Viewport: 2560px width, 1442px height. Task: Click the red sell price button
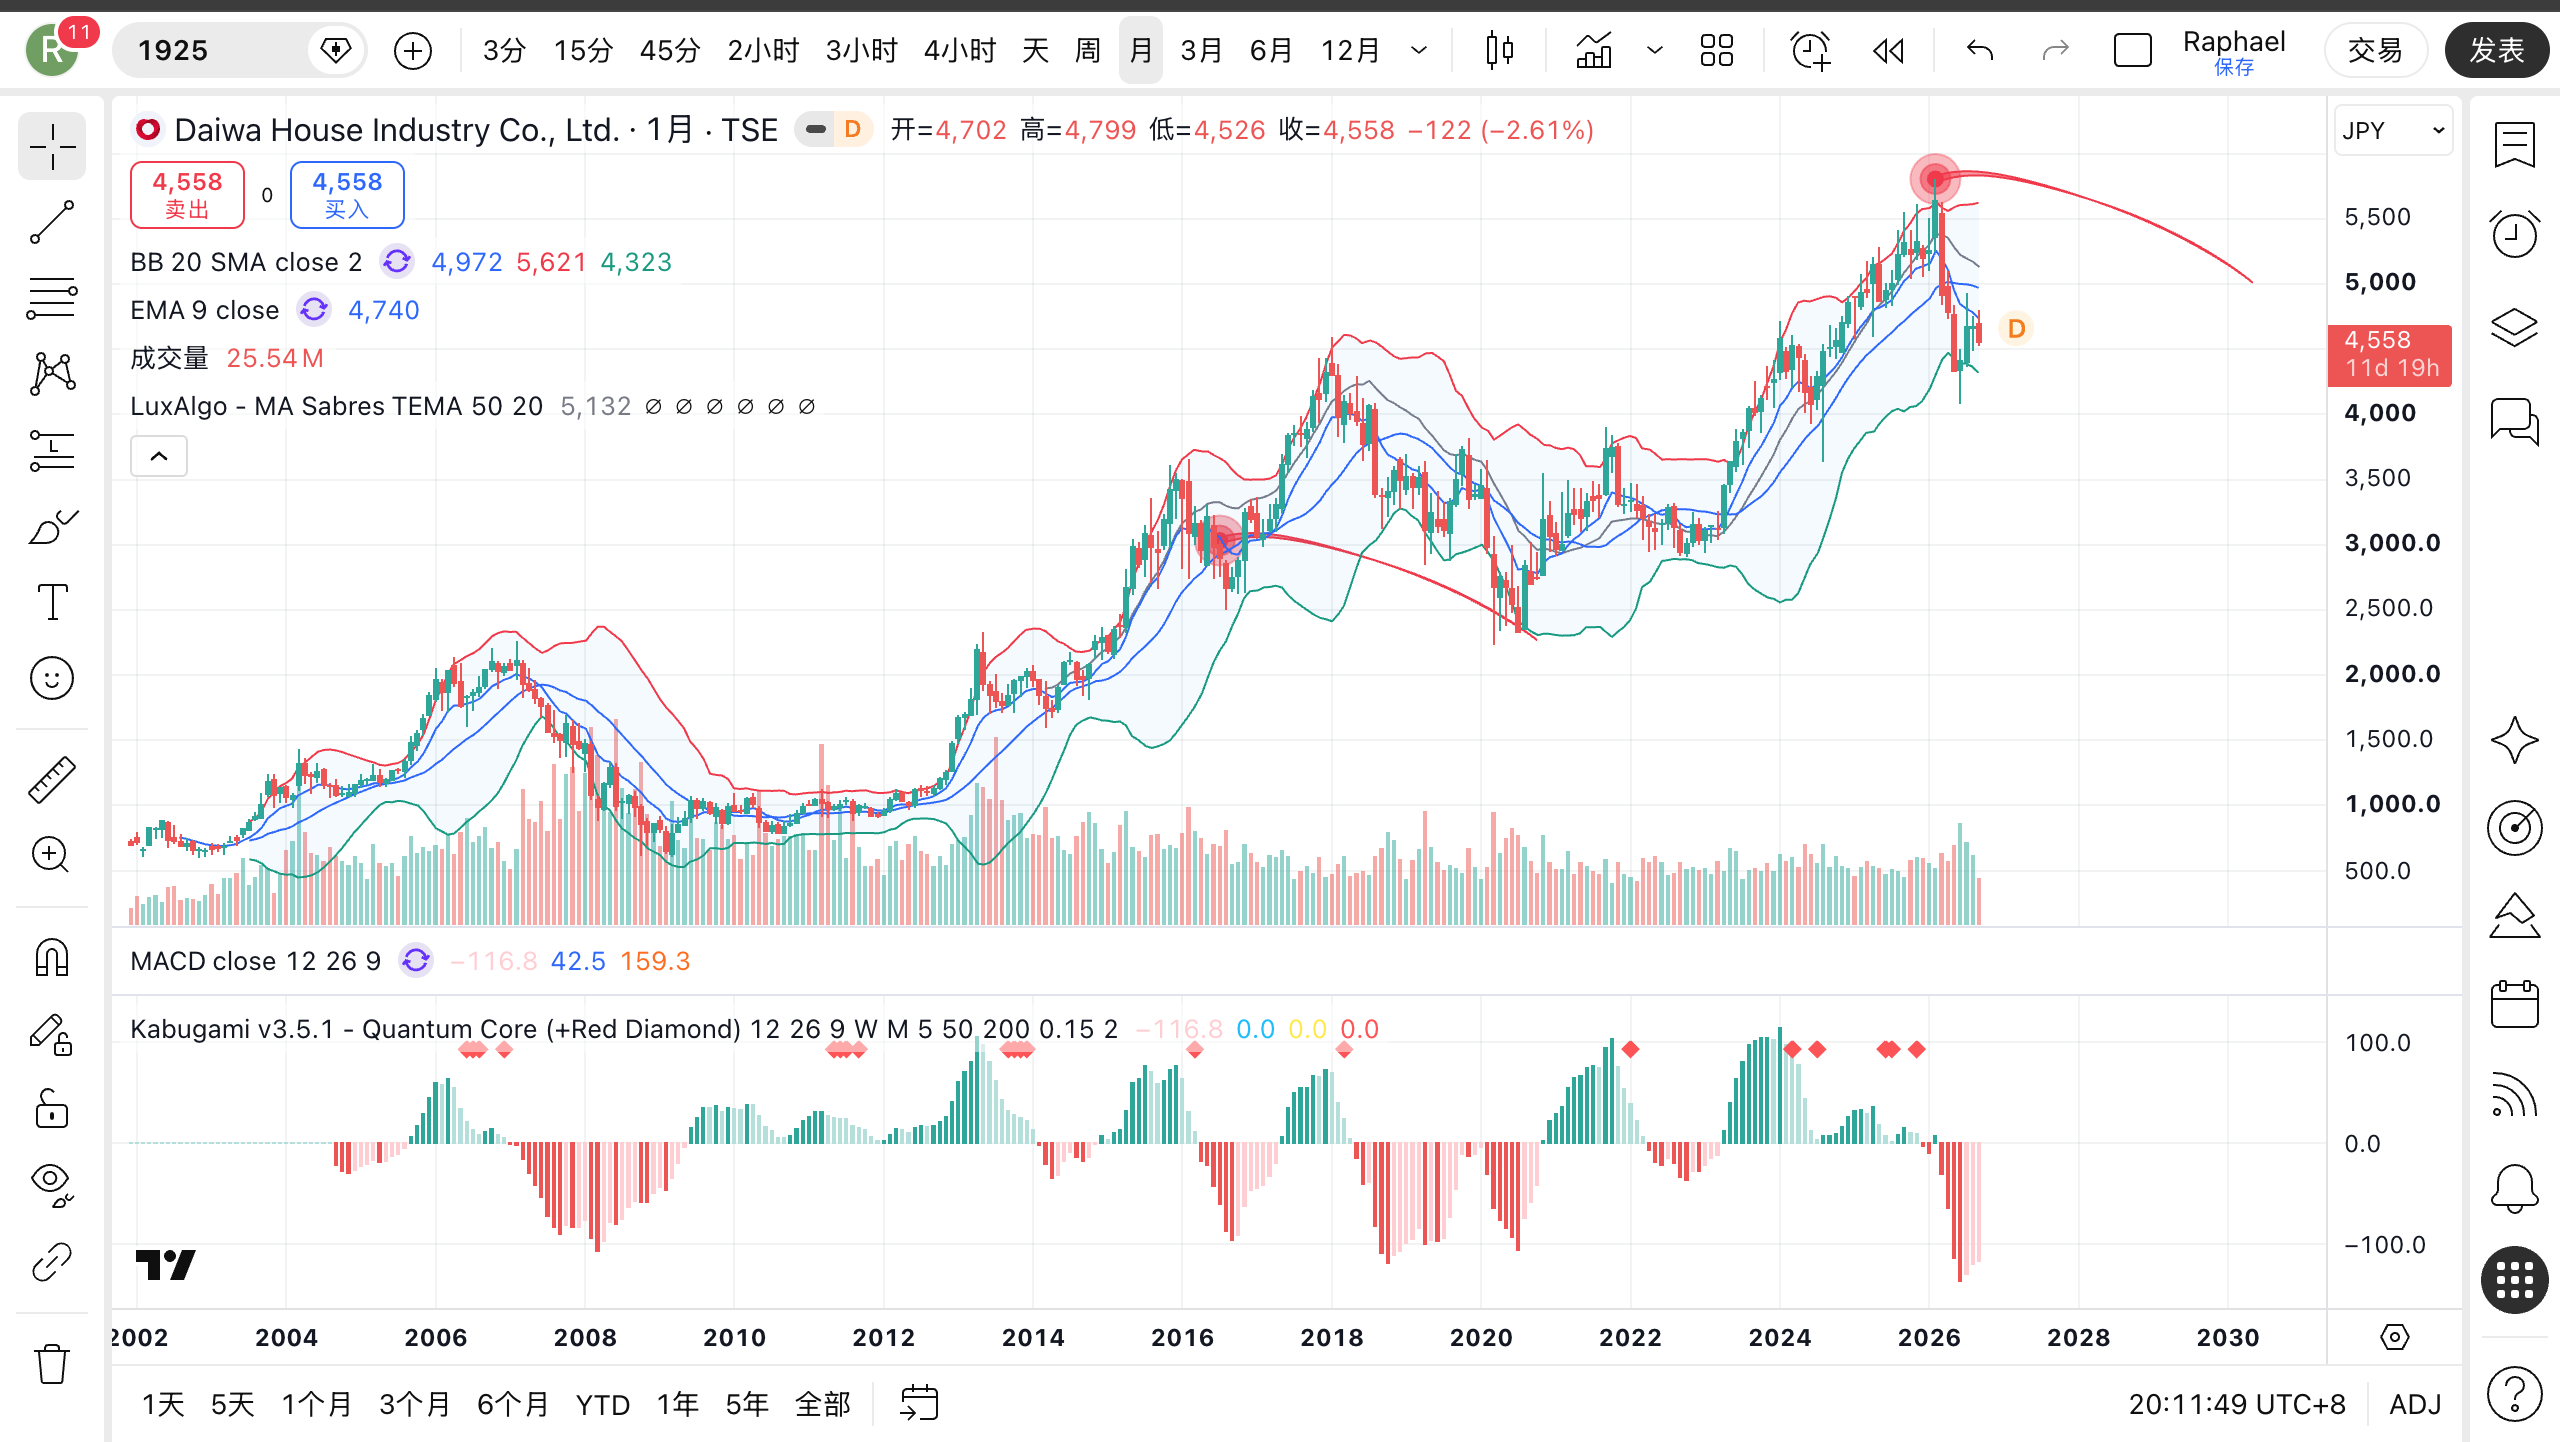pyautogui.click(x=187, y=194)
